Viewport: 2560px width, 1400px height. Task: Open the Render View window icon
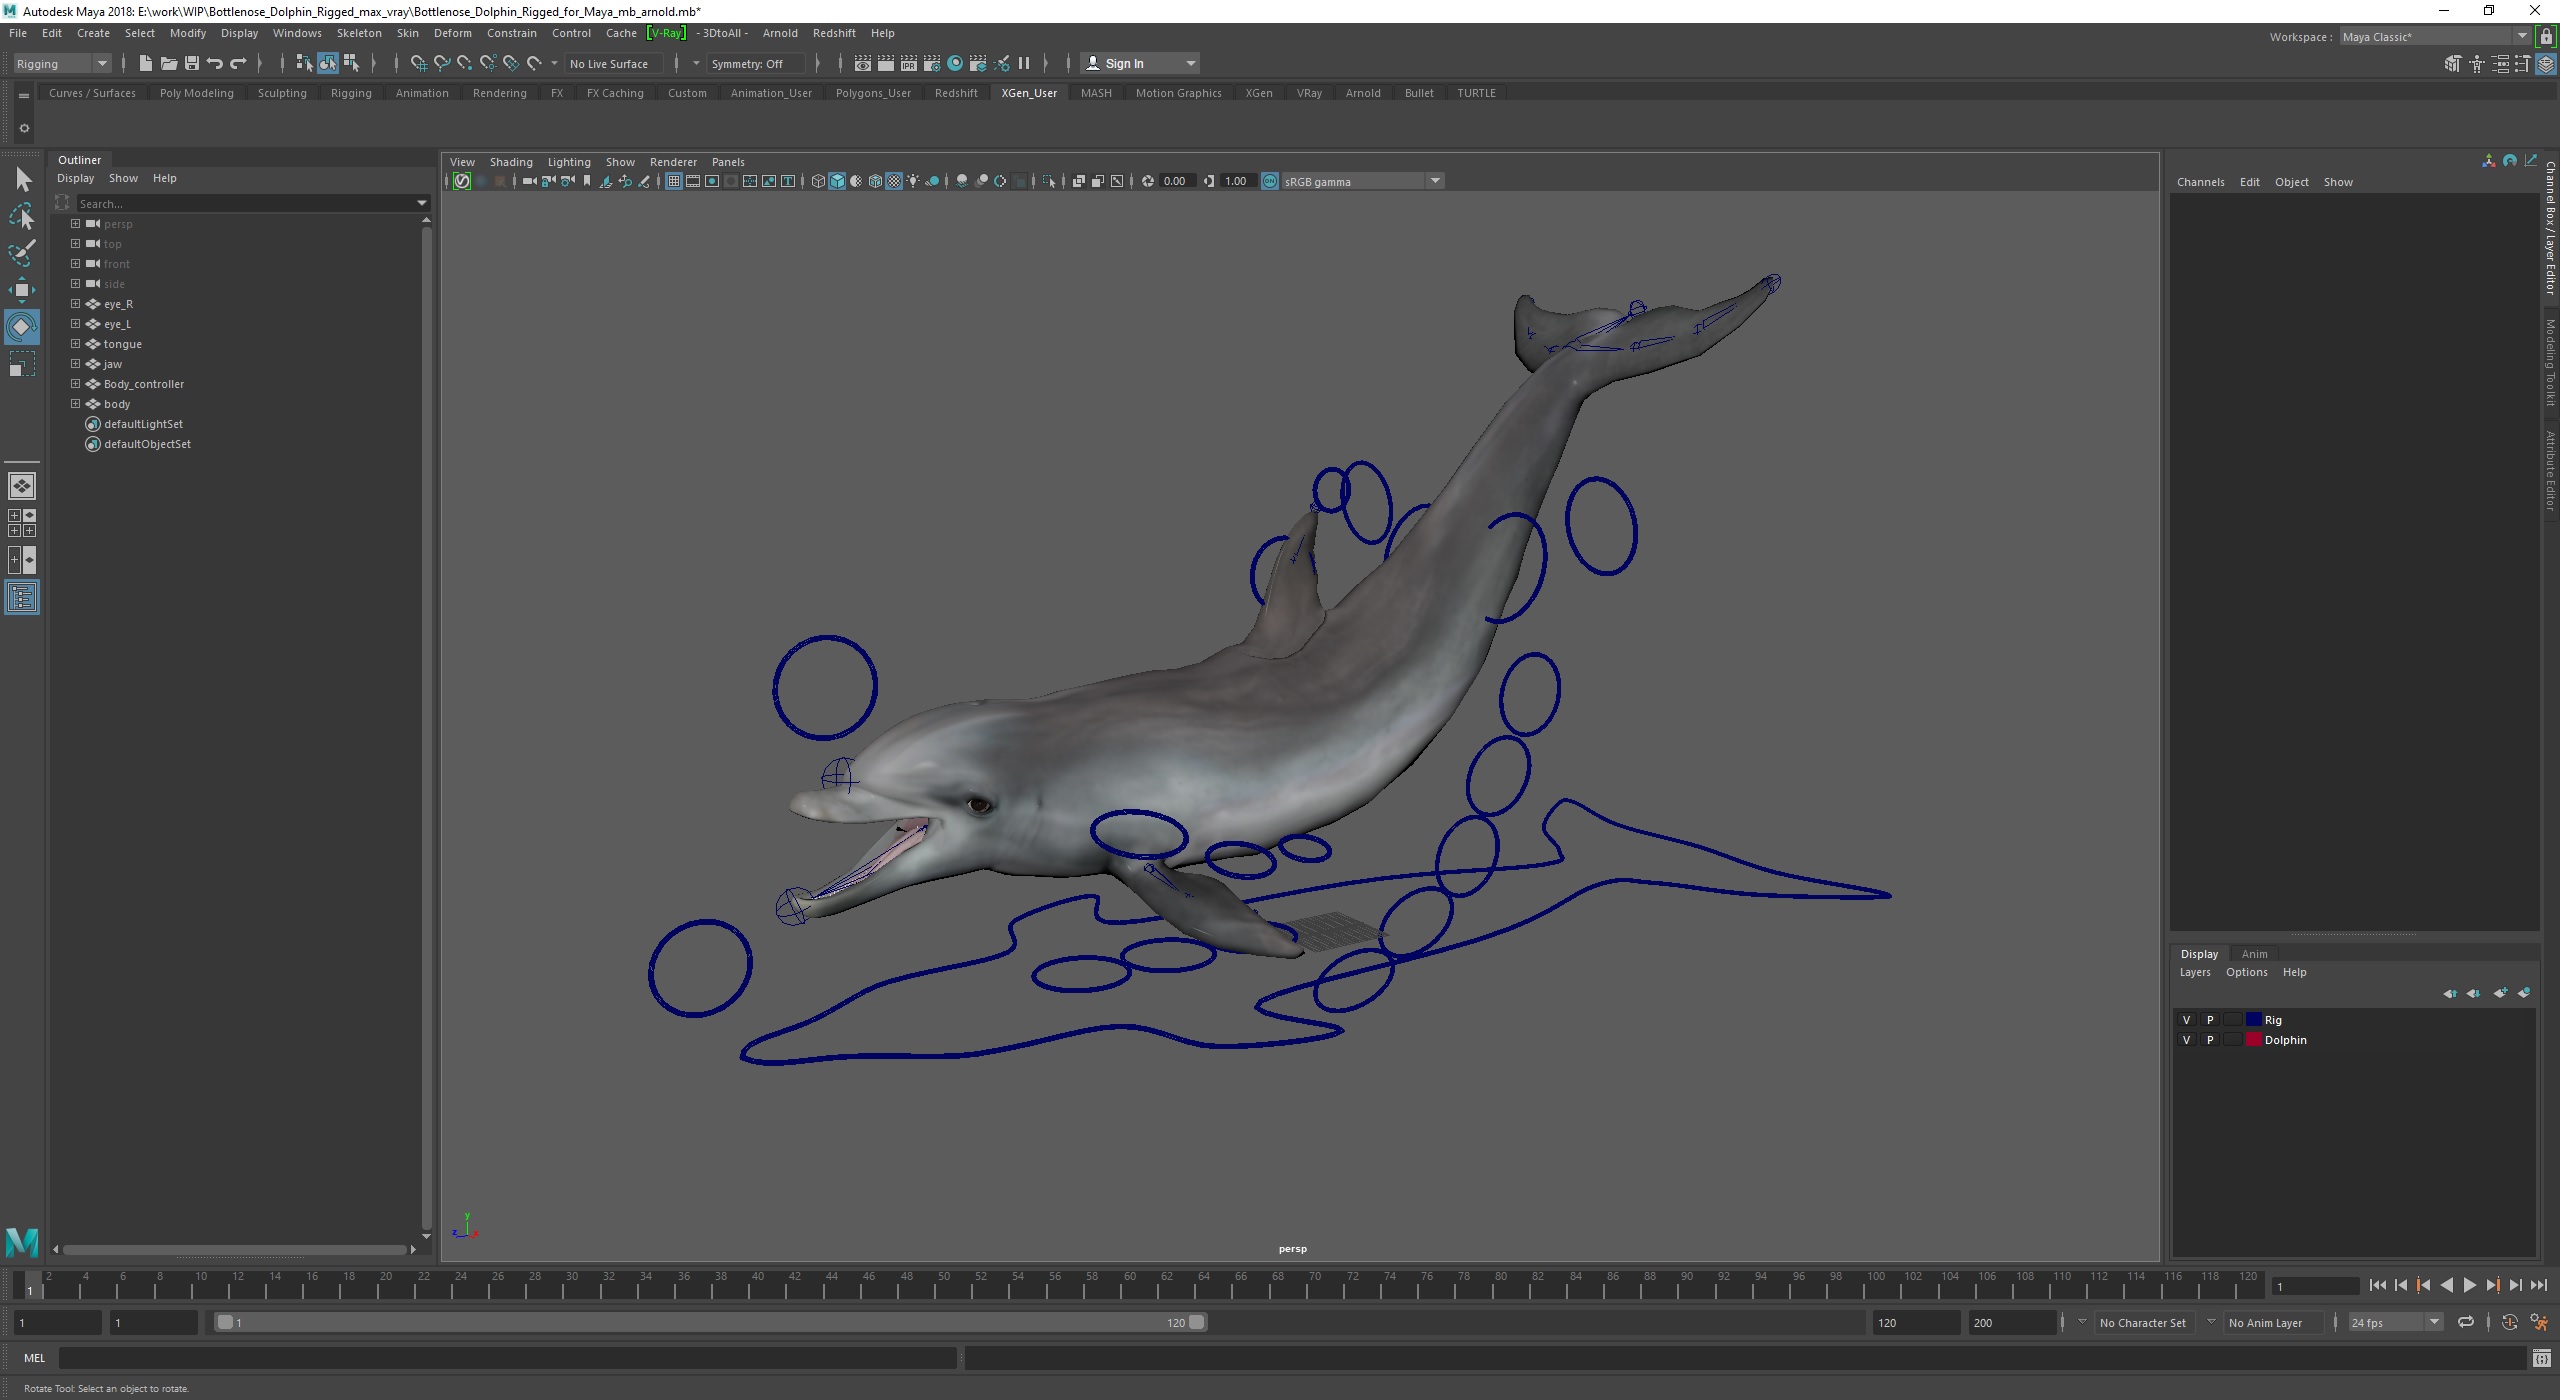click(862, 63)
